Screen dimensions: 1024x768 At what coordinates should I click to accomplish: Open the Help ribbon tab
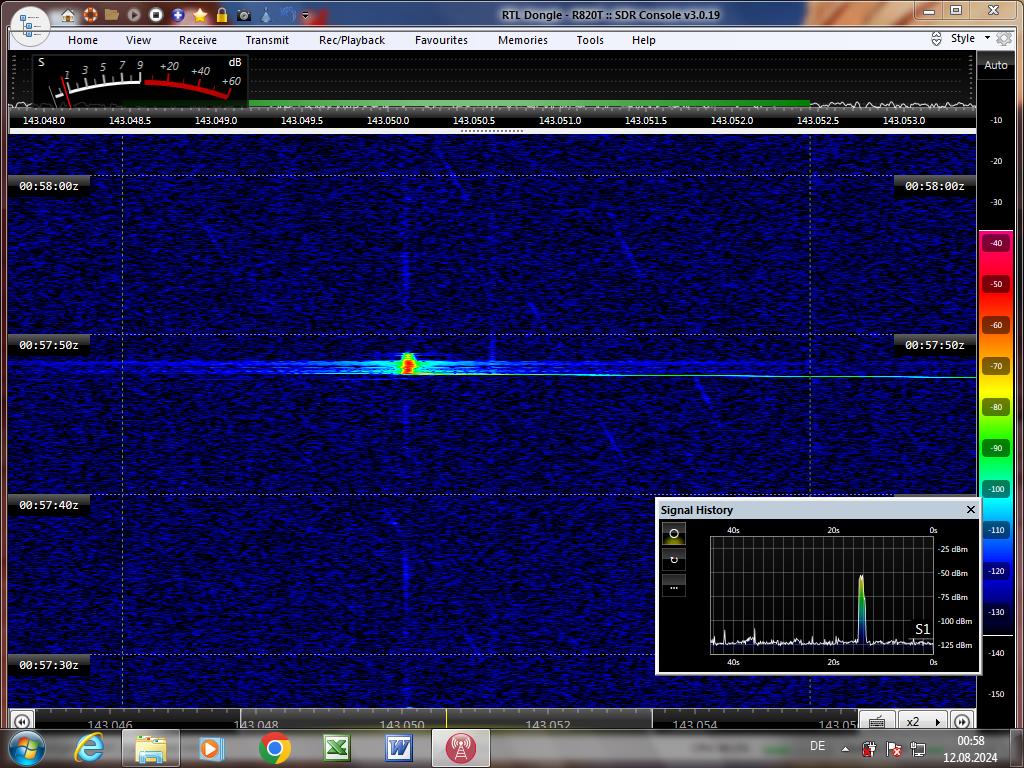tap(643, 40)
